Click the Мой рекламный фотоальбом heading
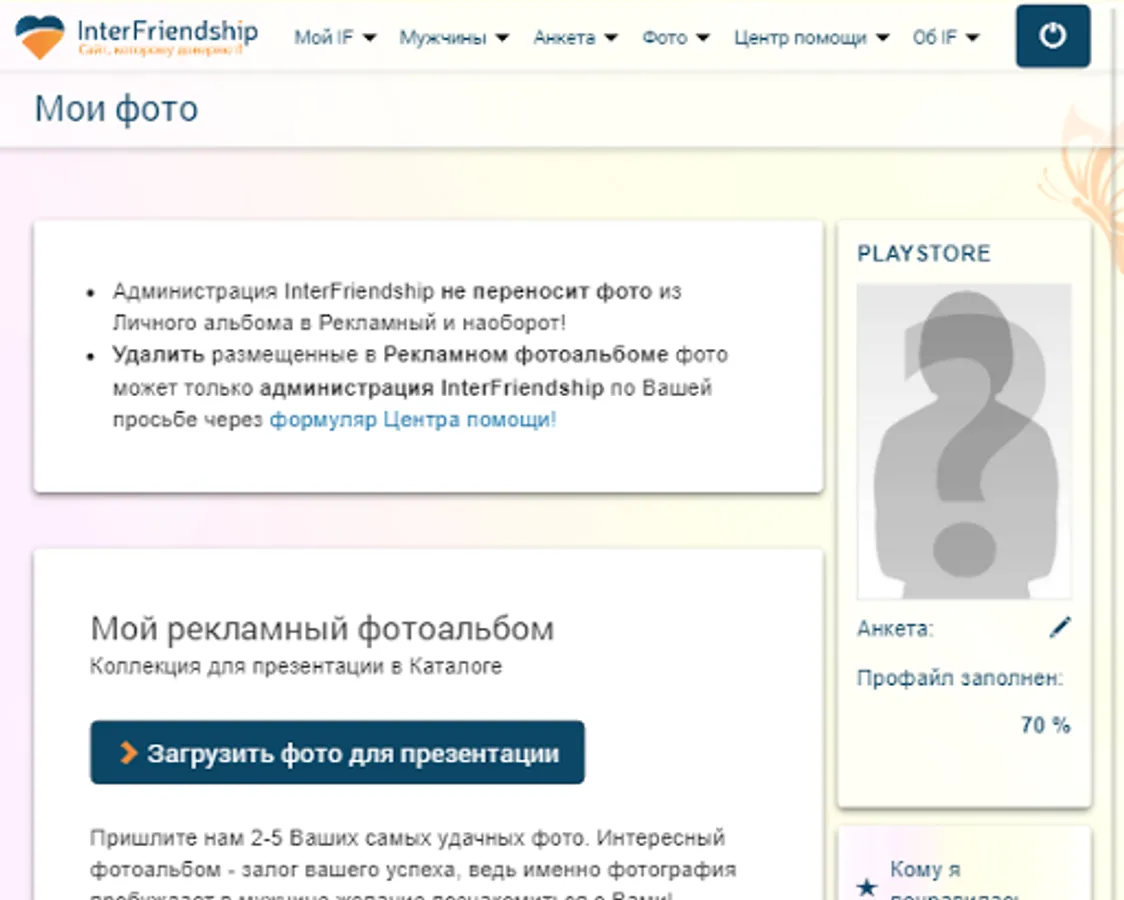1124x900 pixels. (x=323, y=628)
